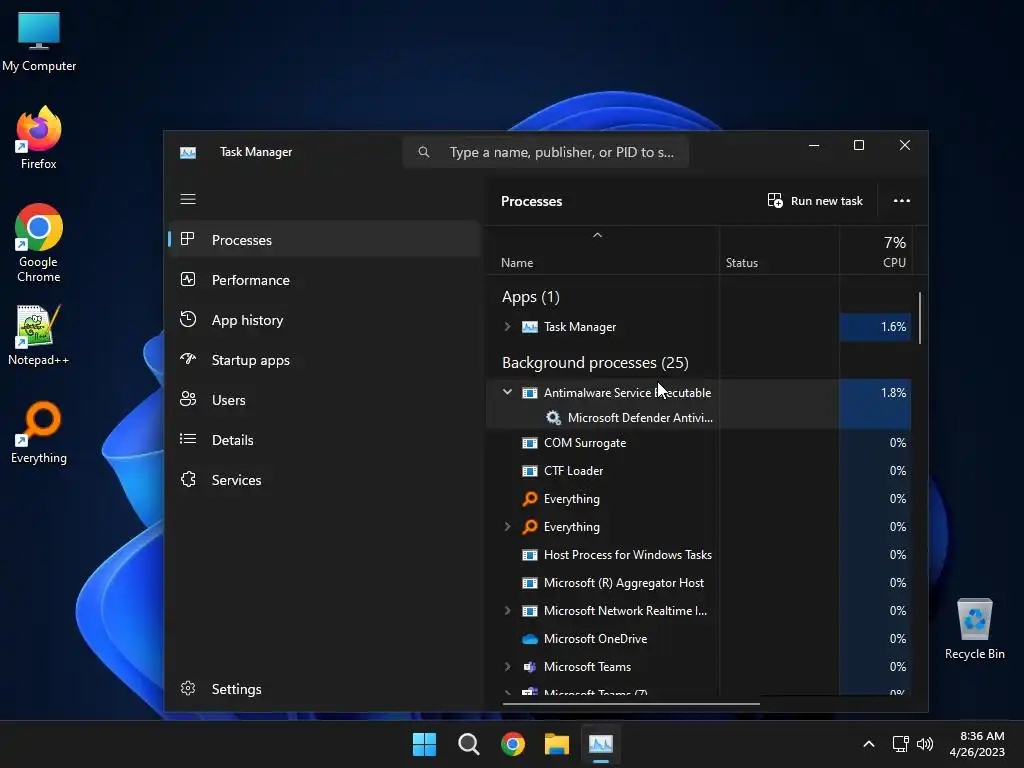Viewport: 1024px width, 768px height.
Task: Select the first Everything process without expander
Action: [x=699, y=499]
